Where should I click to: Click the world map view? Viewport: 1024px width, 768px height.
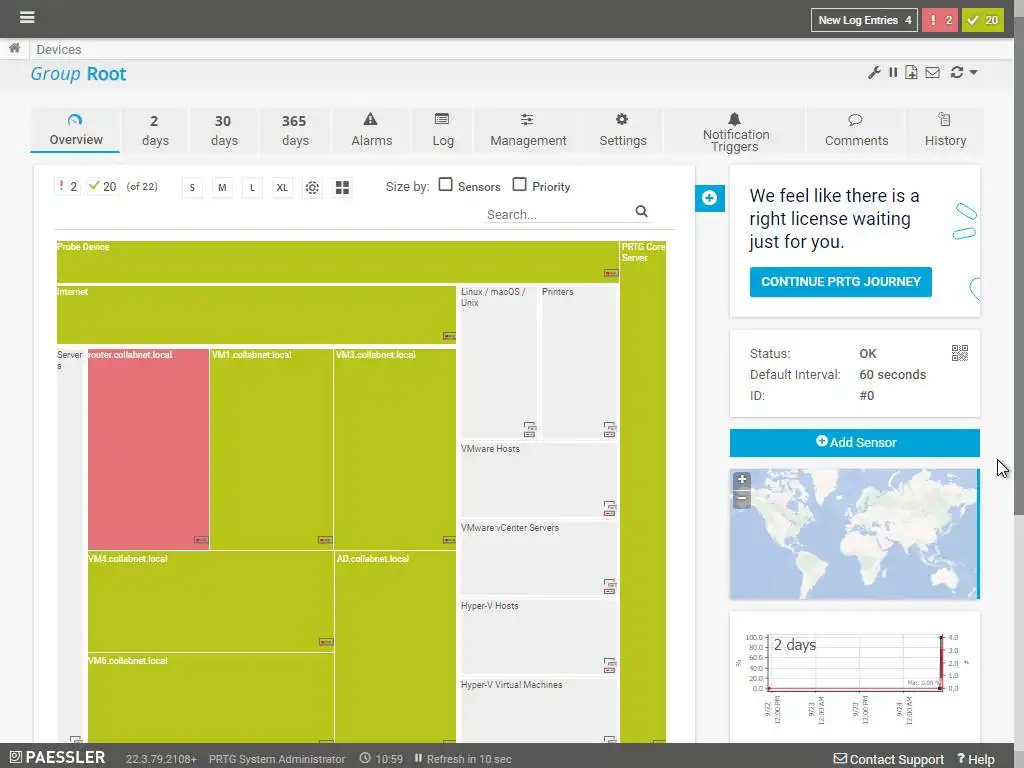pyautogui.click(x=855, y=534)
